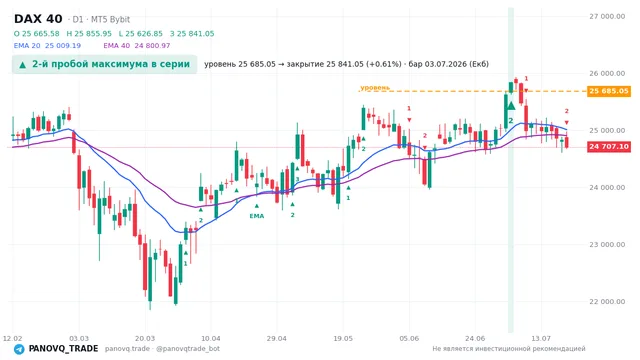Click the 19.05 date axis label

[343, 338]
